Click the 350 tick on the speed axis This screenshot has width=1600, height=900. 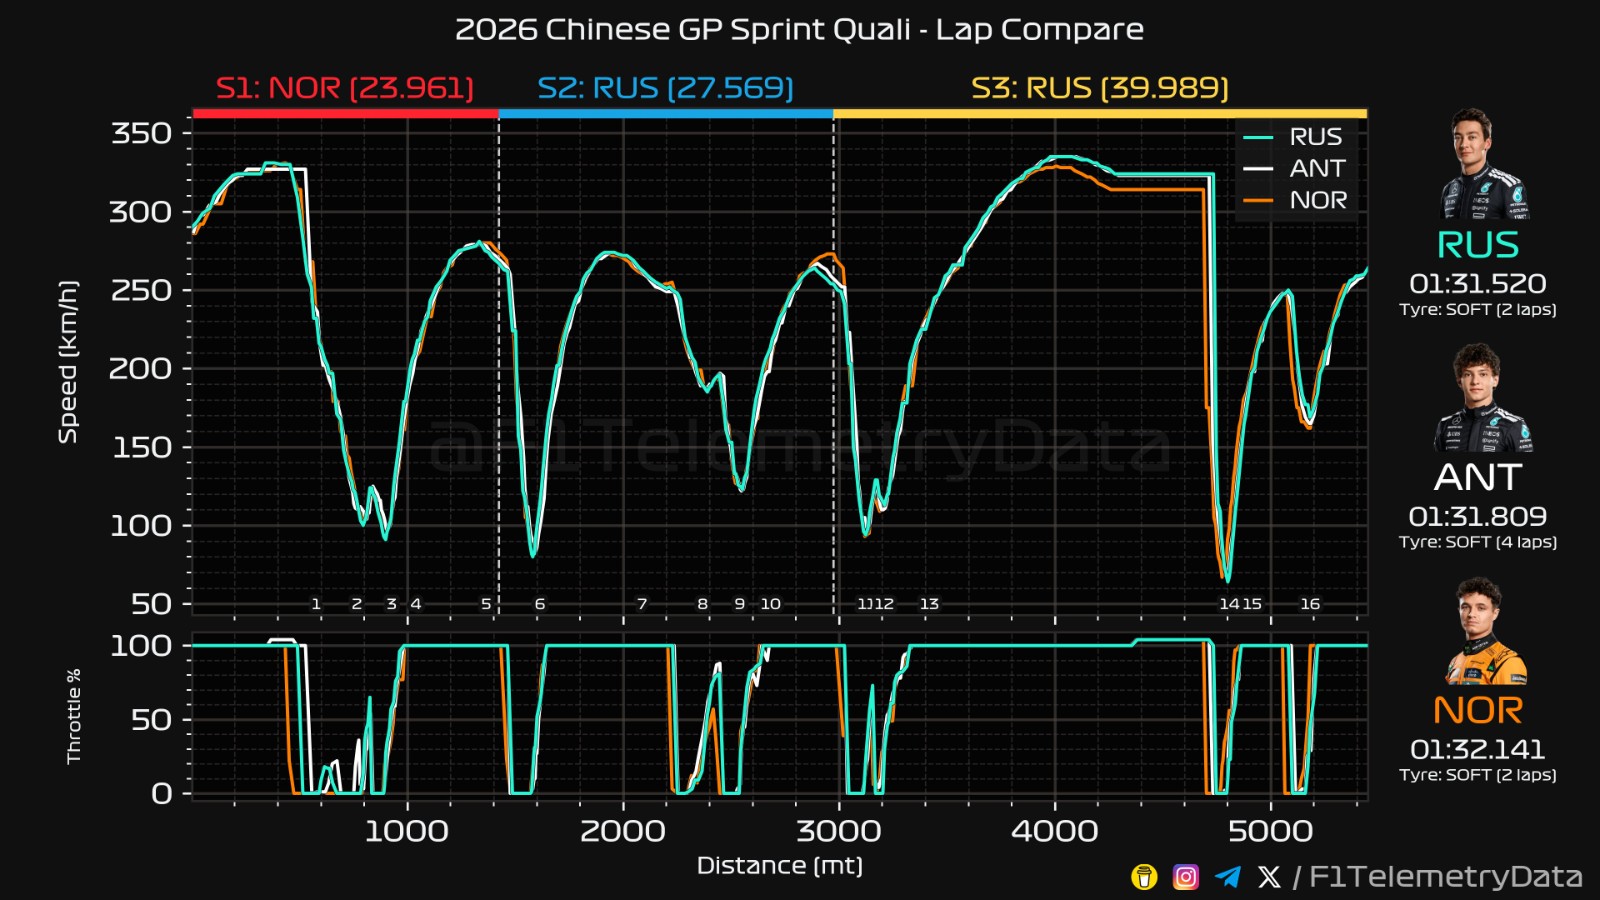pyautogui.click(x=141, y=134)
